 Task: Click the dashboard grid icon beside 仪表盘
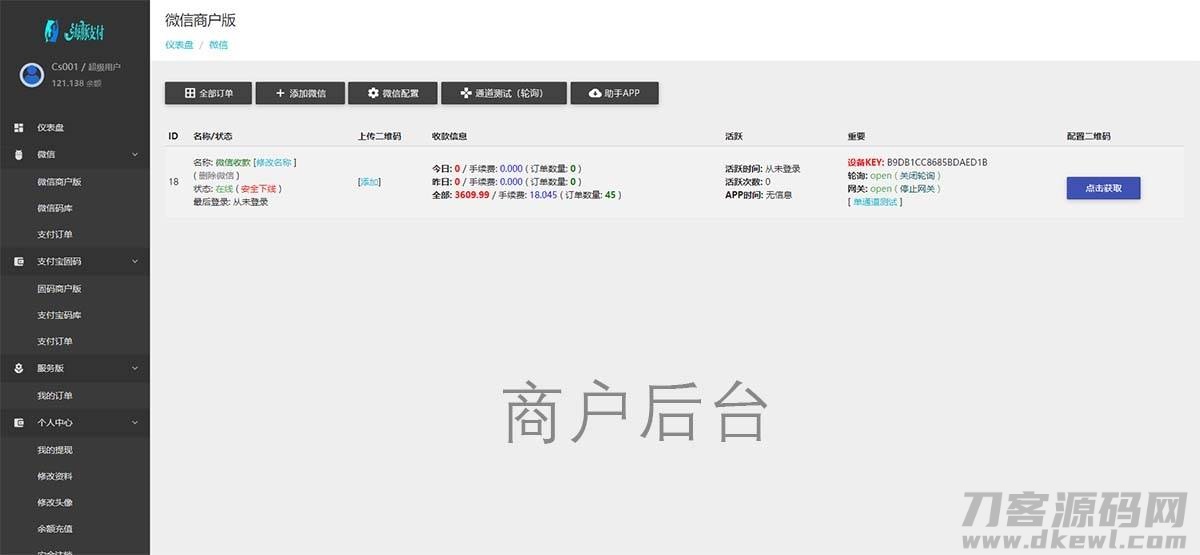coord(19,128)
